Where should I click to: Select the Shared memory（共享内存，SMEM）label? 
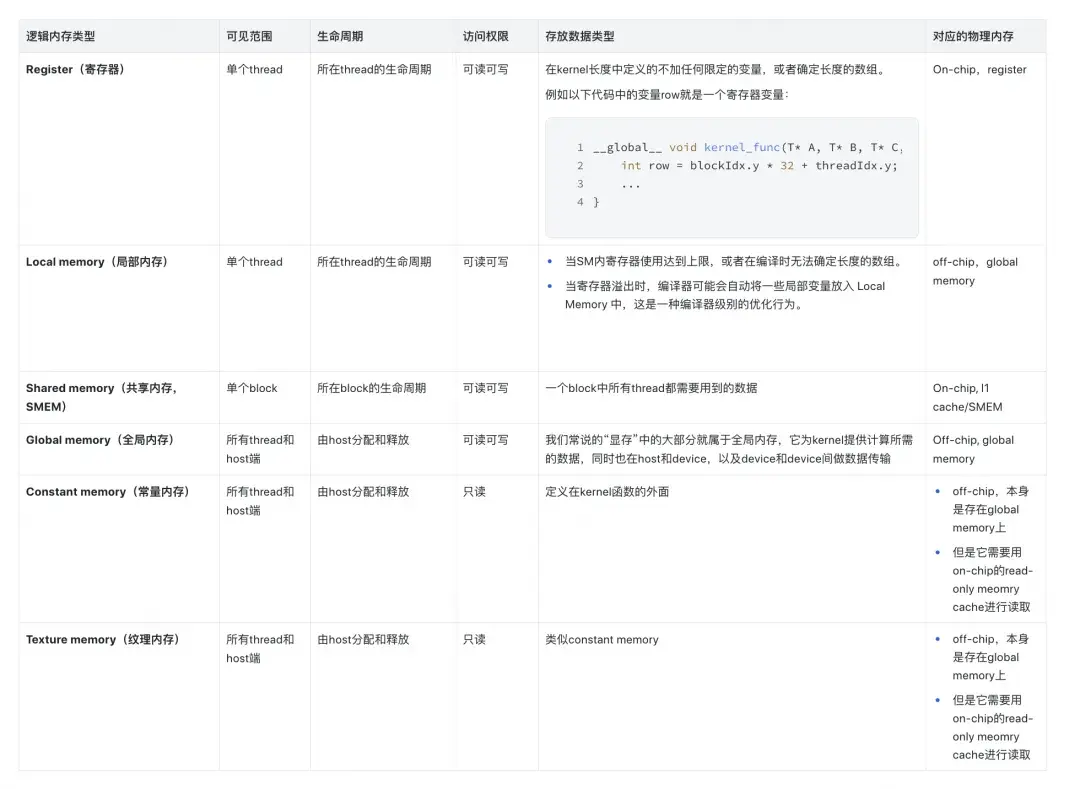pos(102,397)
